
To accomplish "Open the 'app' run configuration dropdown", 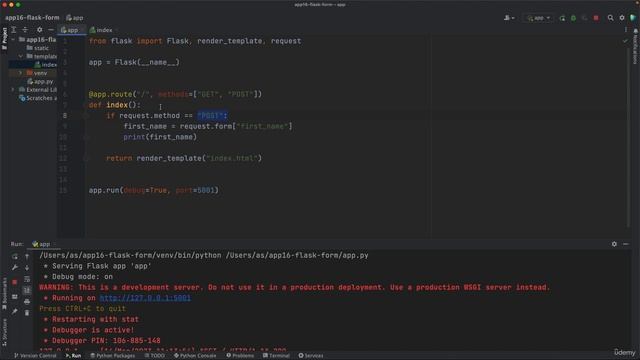I will (x=538, y=18).
